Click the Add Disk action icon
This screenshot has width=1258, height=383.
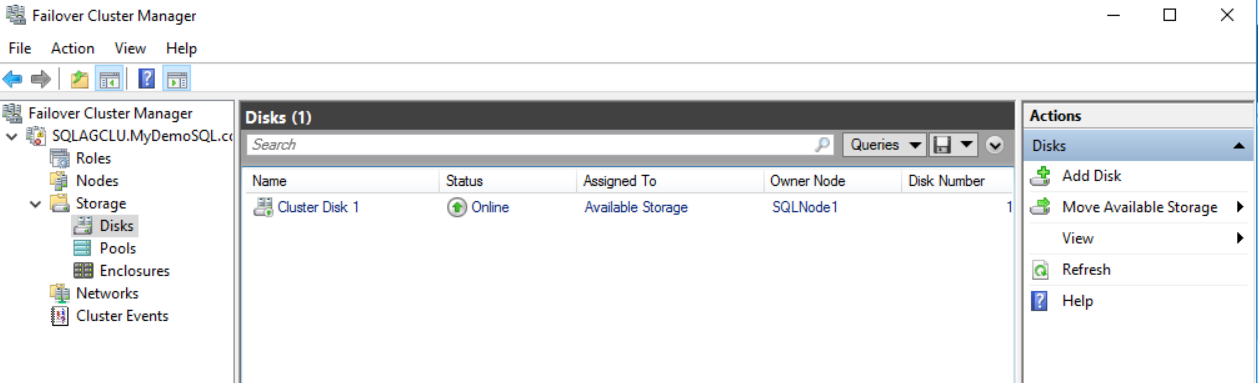[1041, 176]
